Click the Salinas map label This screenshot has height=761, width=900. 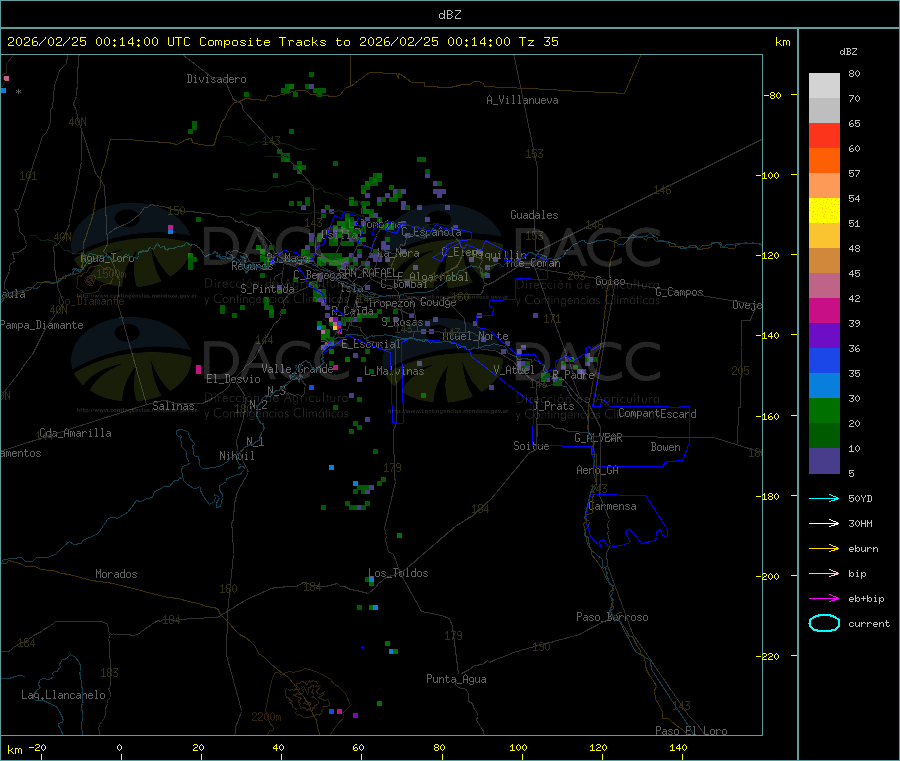click(173, 406)
